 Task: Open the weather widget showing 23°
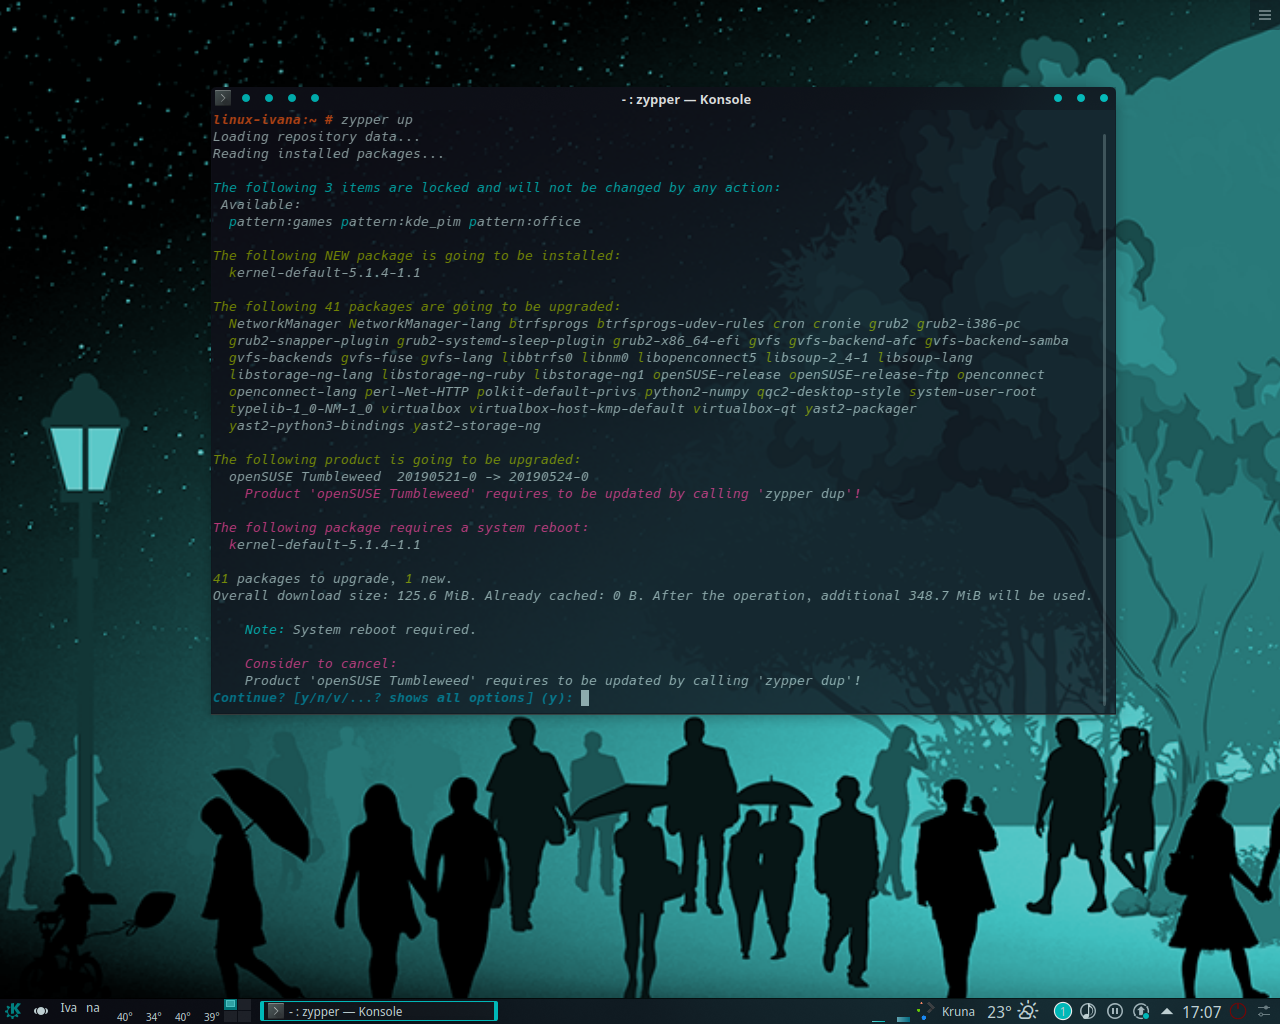(1012, 1011)
